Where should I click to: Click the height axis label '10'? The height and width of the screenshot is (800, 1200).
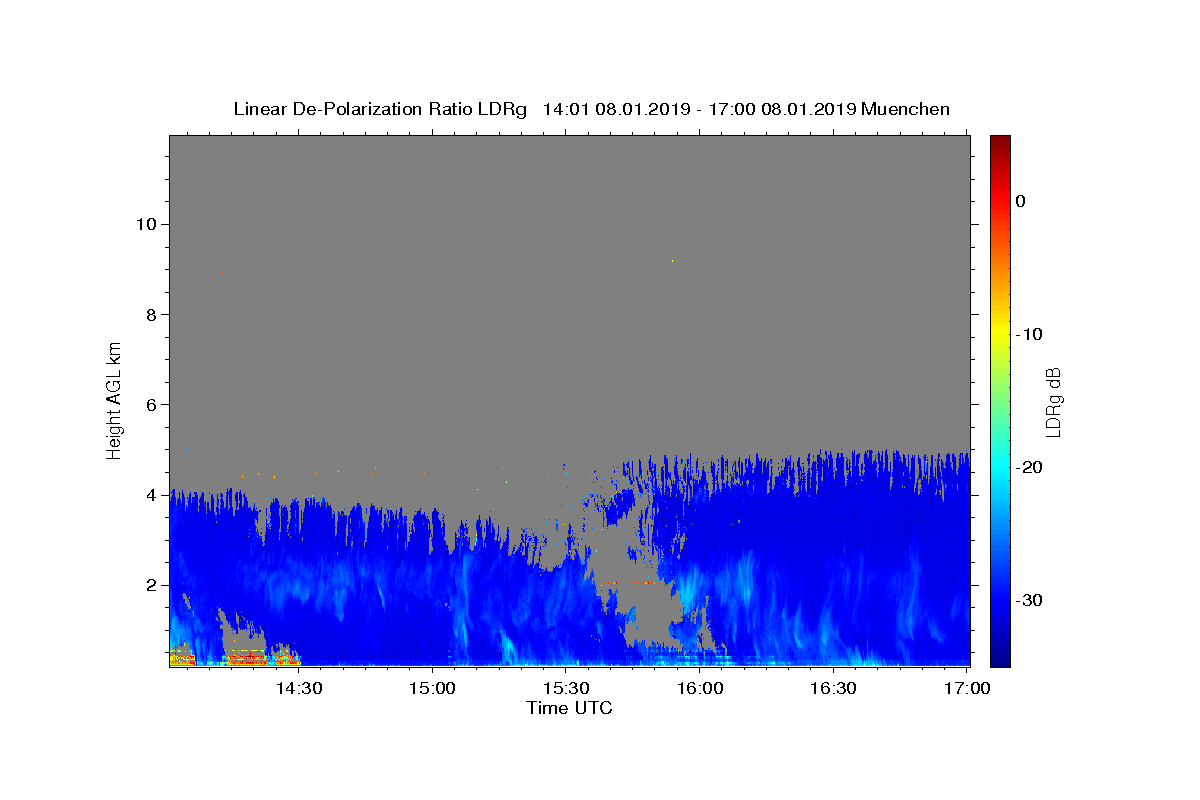point(145,224)
